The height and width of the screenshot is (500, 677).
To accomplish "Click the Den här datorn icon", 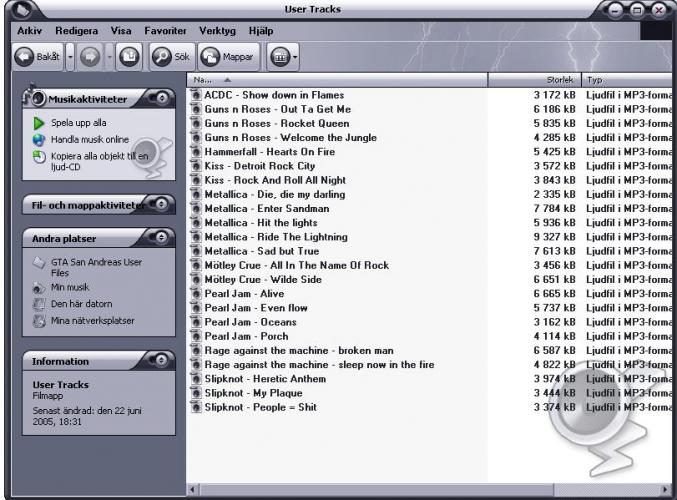I will click(x=39, y=305).
